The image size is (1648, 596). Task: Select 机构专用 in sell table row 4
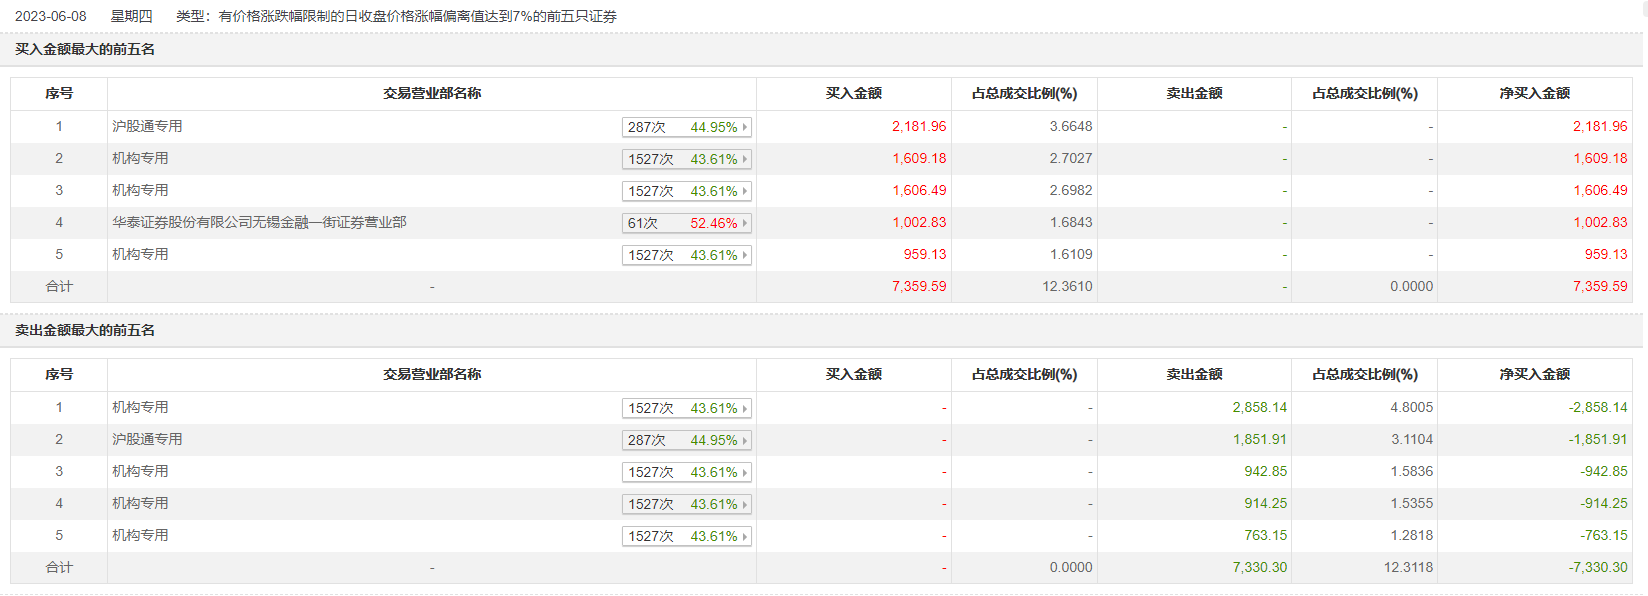(140, 503)
